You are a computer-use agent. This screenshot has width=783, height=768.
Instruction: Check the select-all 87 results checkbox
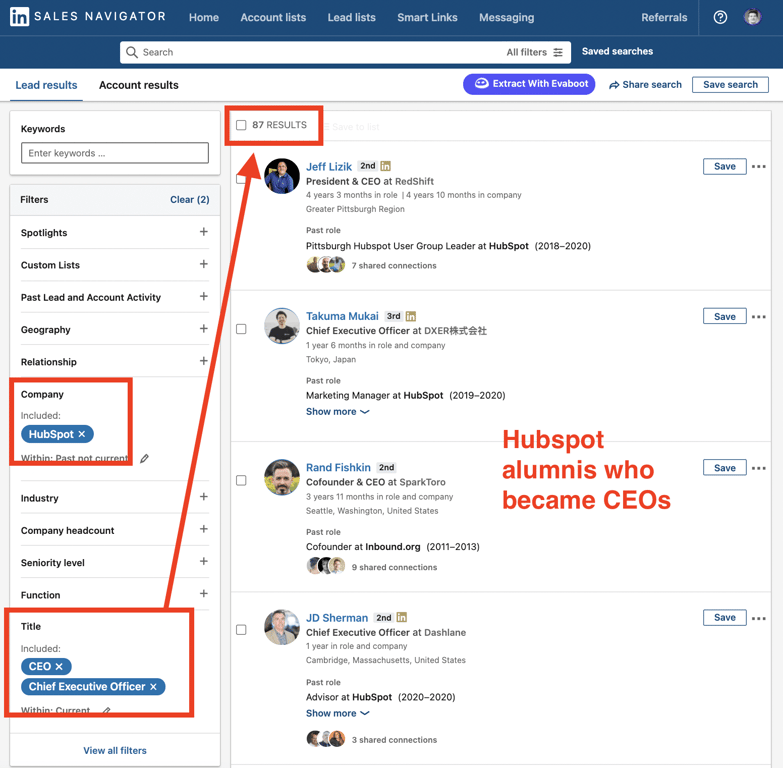241,125
